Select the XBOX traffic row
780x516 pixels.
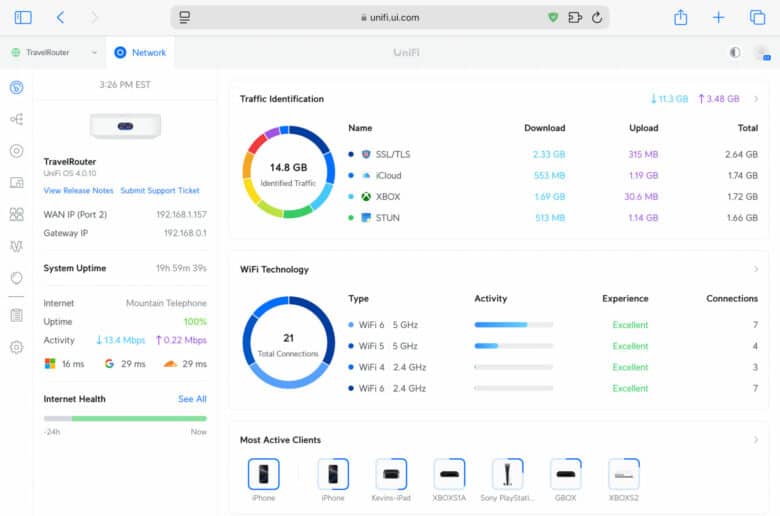(x=553, y=197)
